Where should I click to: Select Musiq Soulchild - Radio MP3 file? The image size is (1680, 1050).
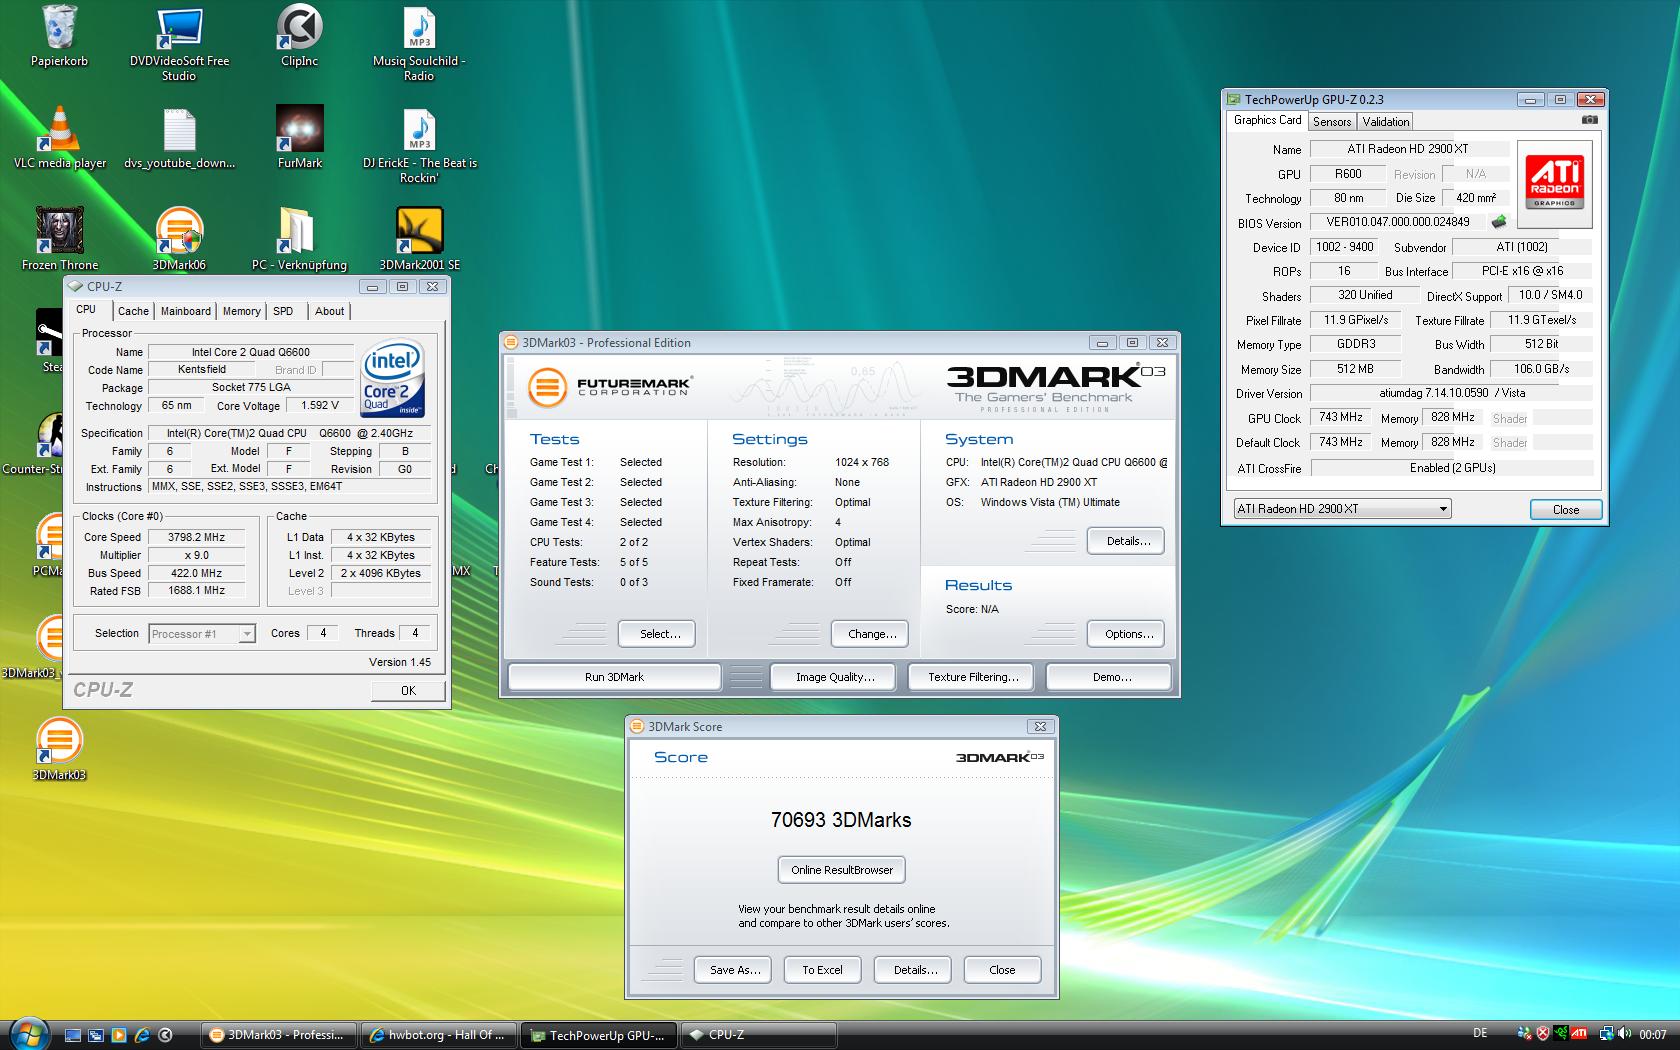[419, 43]
